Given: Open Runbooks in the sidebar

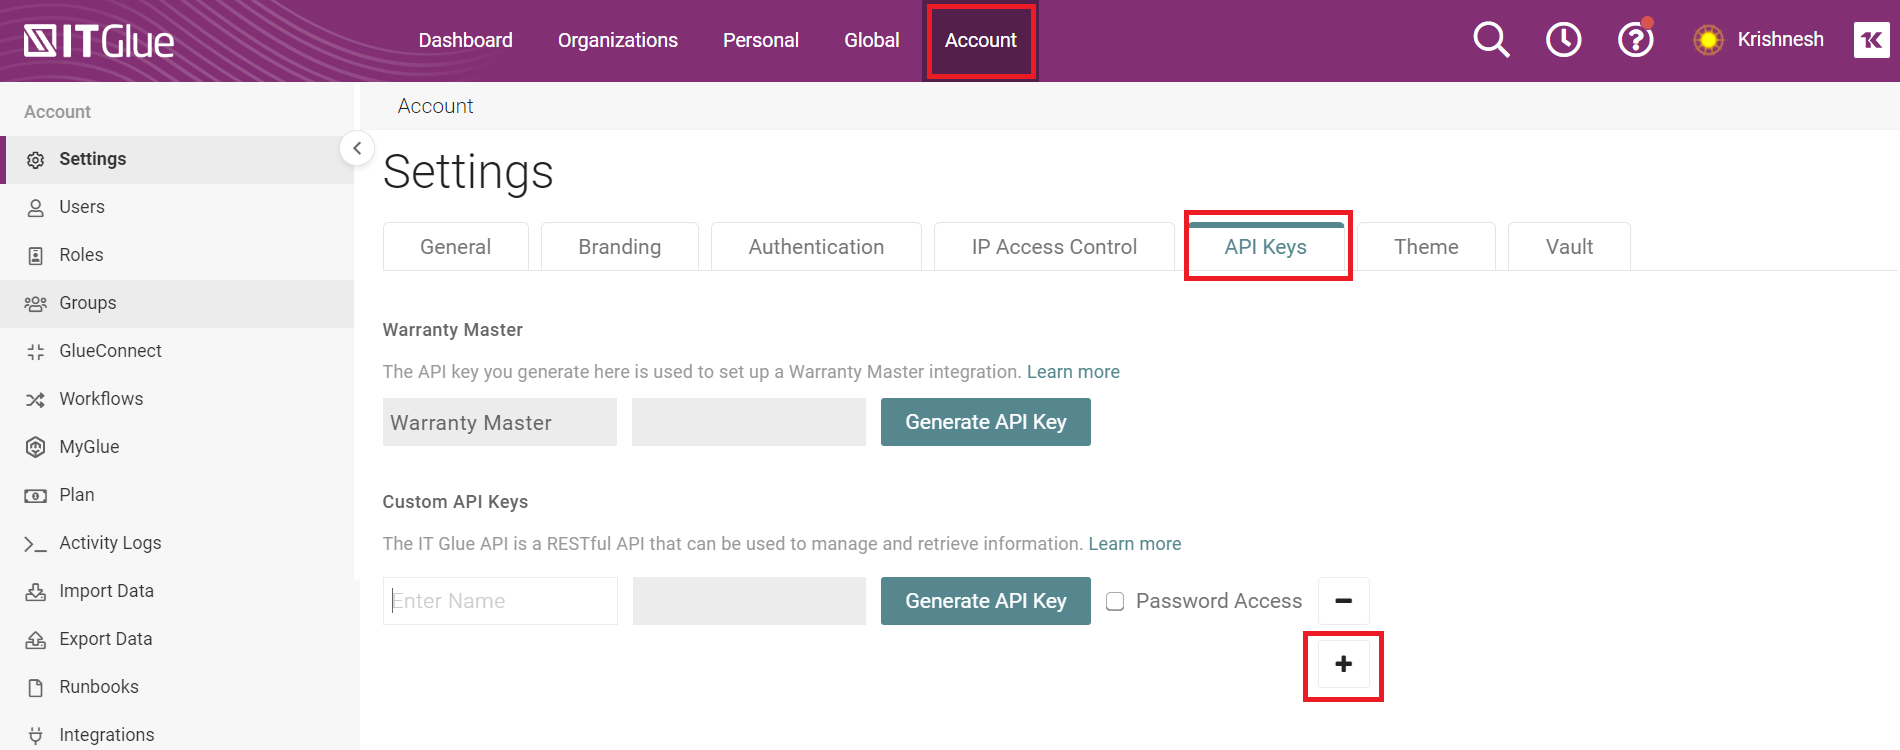Looking at the screenshot, I should point(177,688).
